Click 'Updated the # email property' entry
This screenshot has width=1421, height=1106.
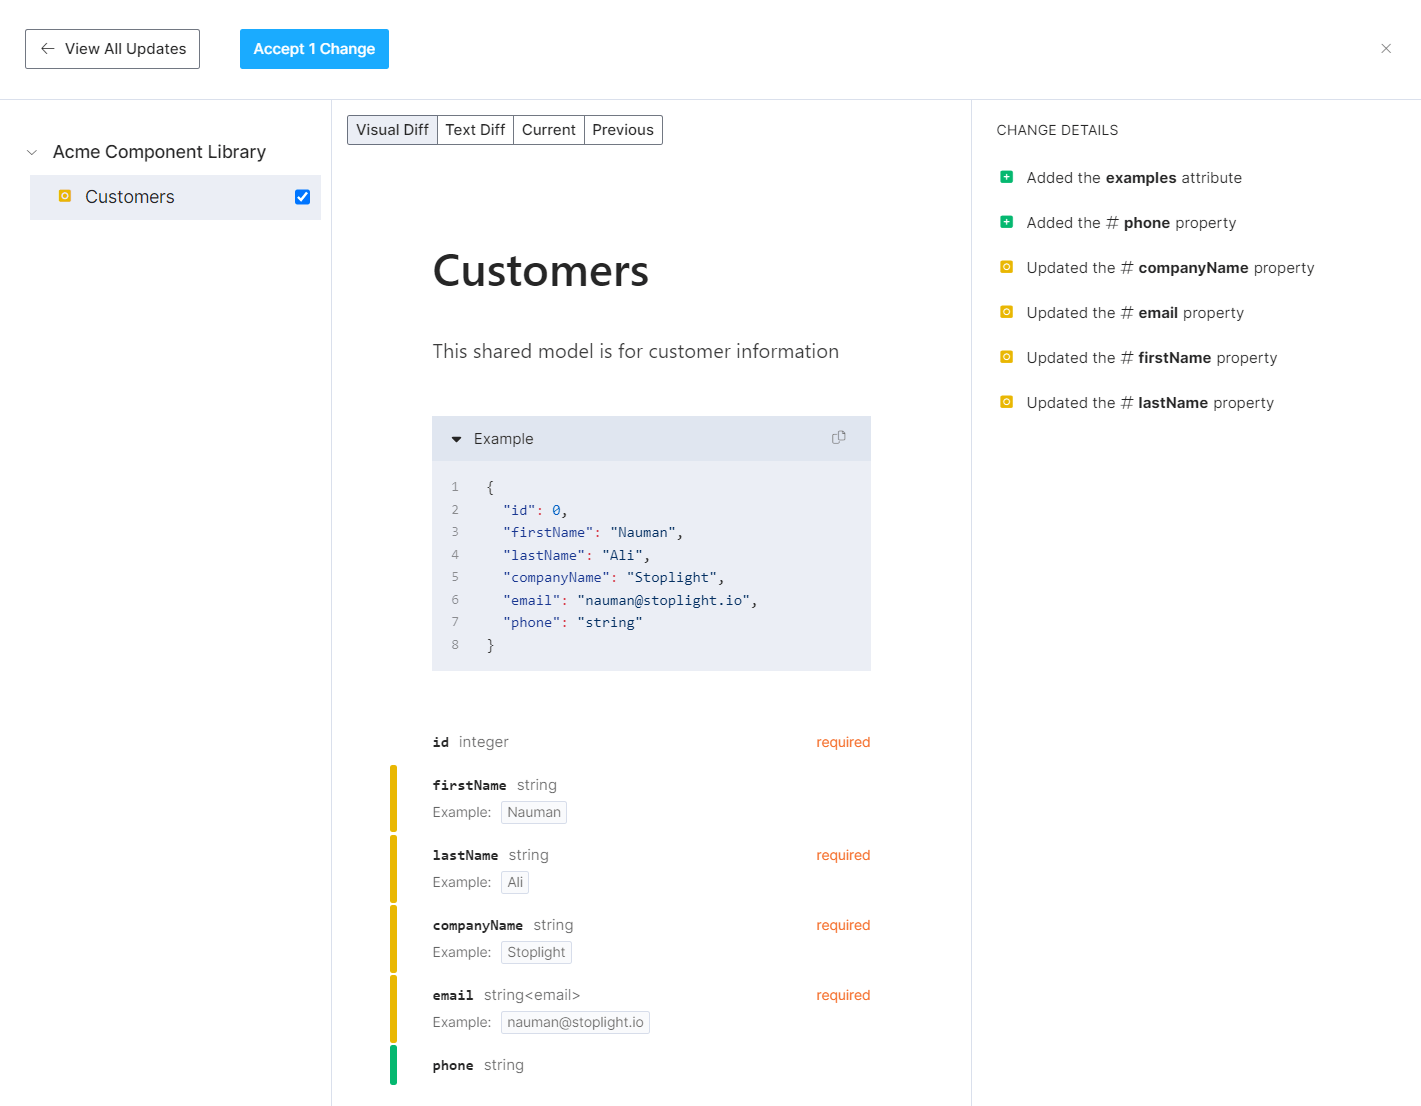pyautogui.click(x=1135, y=313)
